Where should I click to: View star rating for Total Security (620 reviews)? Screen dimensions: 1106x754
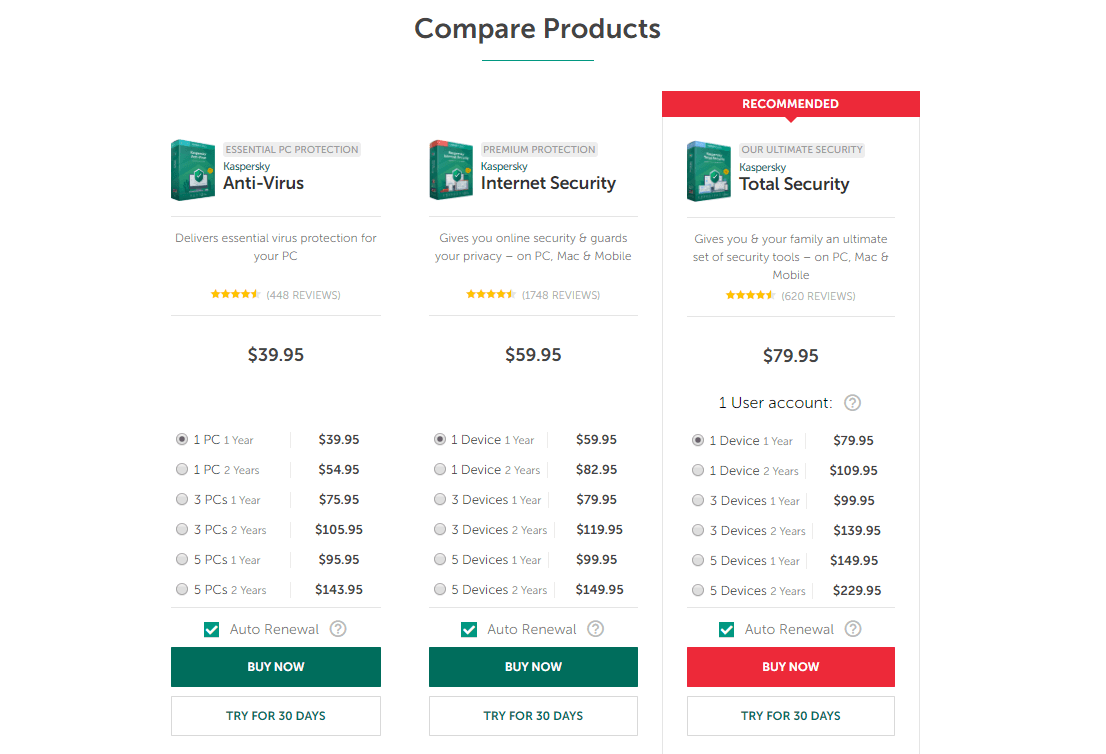click(750, 296)
